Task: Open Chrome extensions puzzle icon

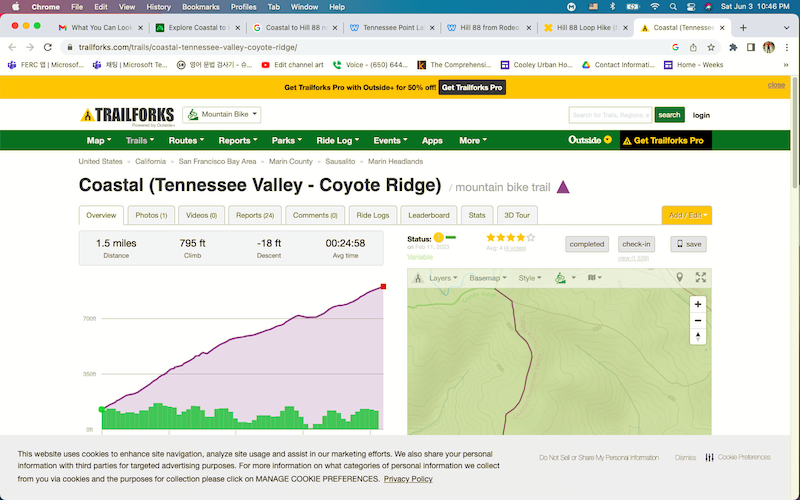Action: [733, 47]
